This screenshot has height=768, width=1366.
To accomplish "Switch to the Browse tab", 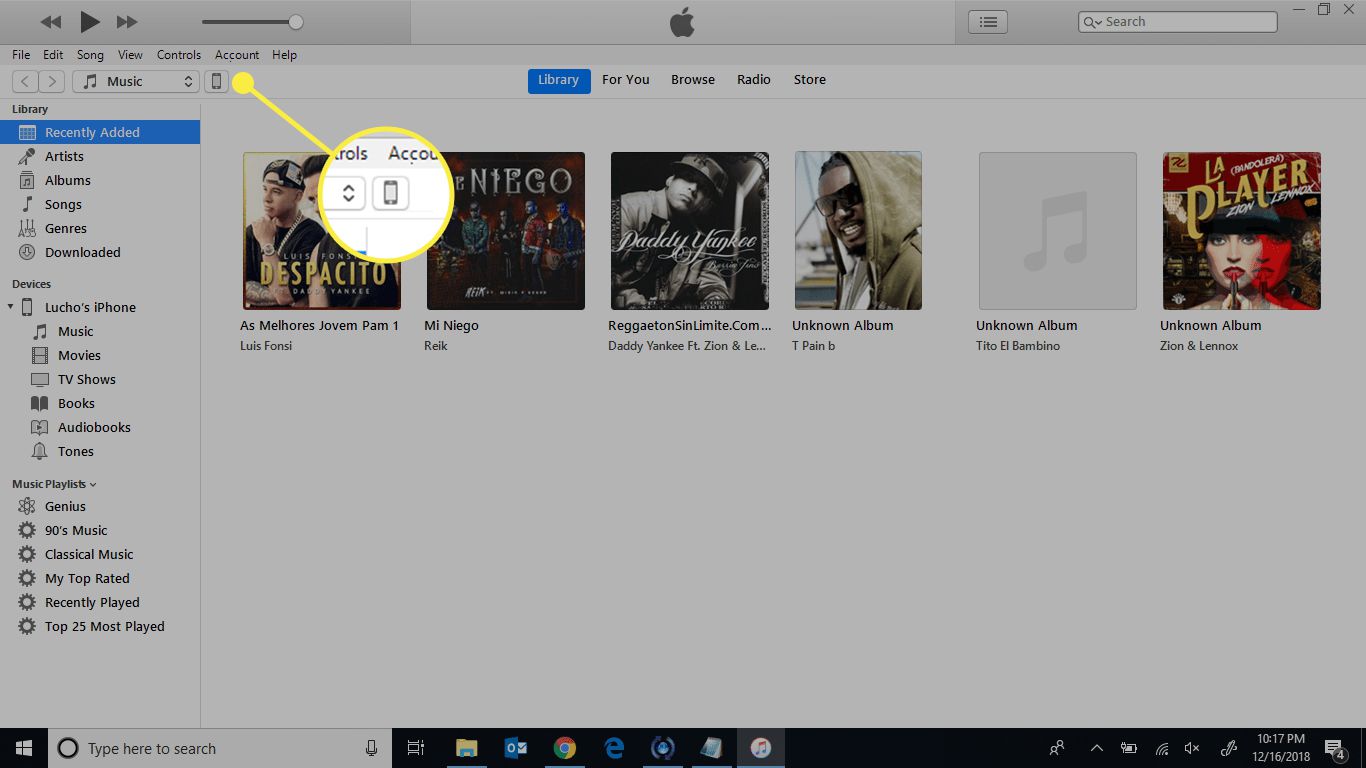I will pyautogui.click(x=693, y=80).
